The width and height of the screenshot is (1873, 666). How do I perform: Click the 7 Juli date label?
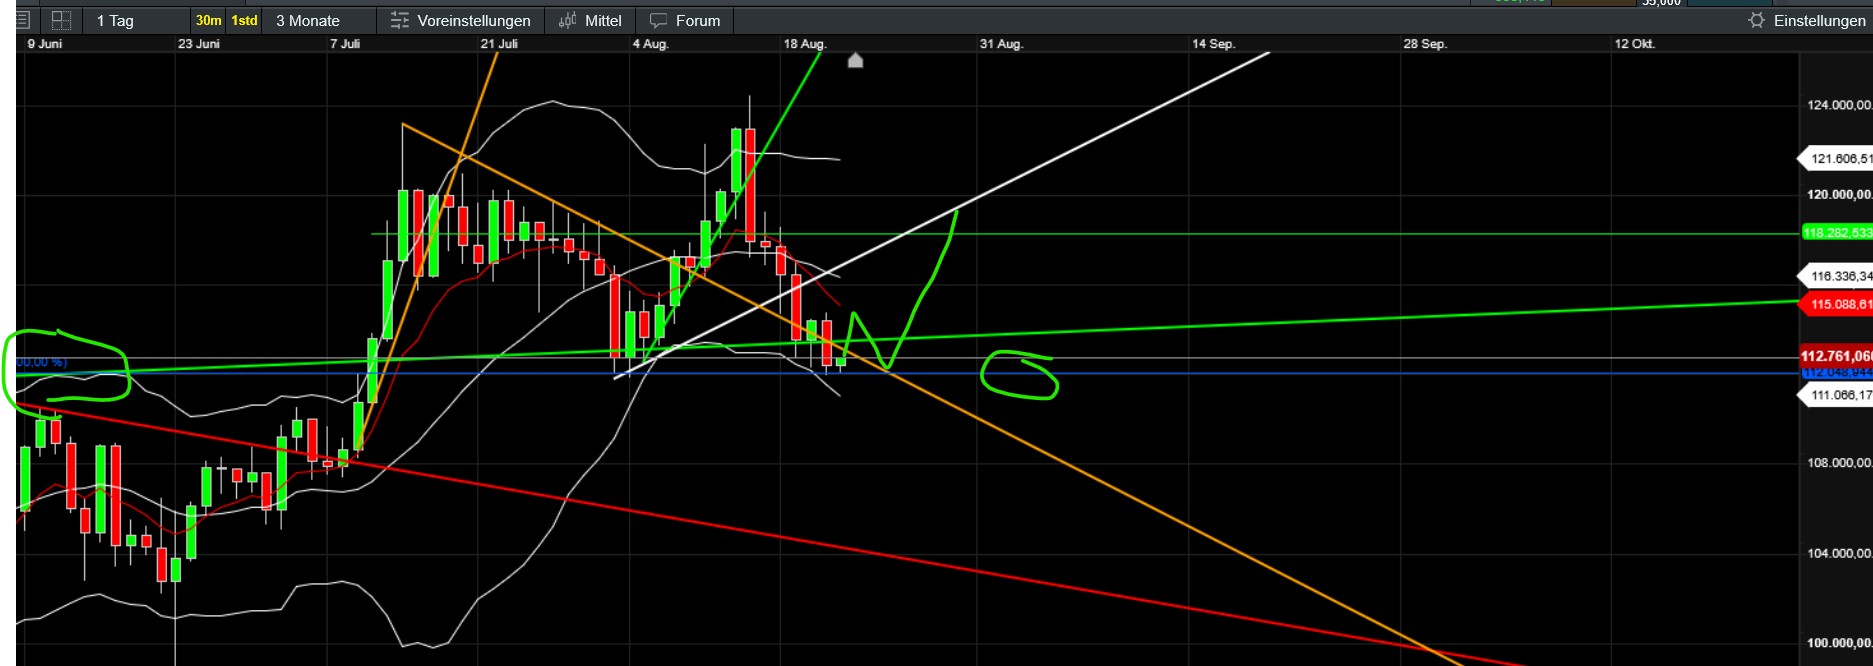tap(345, 44)
